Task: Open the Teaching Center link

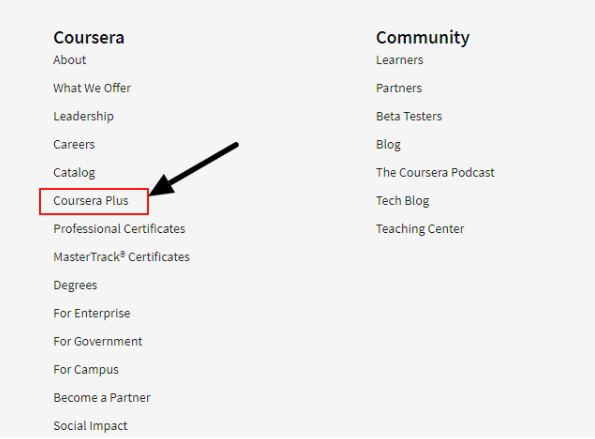Action: 420,229
